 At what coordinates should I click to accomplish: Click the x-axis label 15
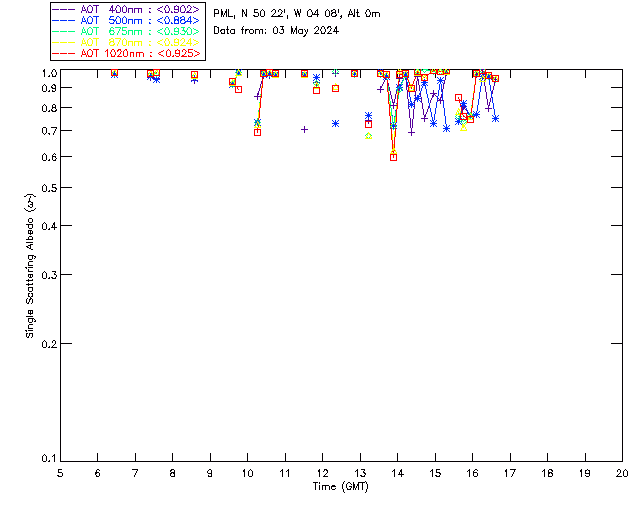[435, 473]
